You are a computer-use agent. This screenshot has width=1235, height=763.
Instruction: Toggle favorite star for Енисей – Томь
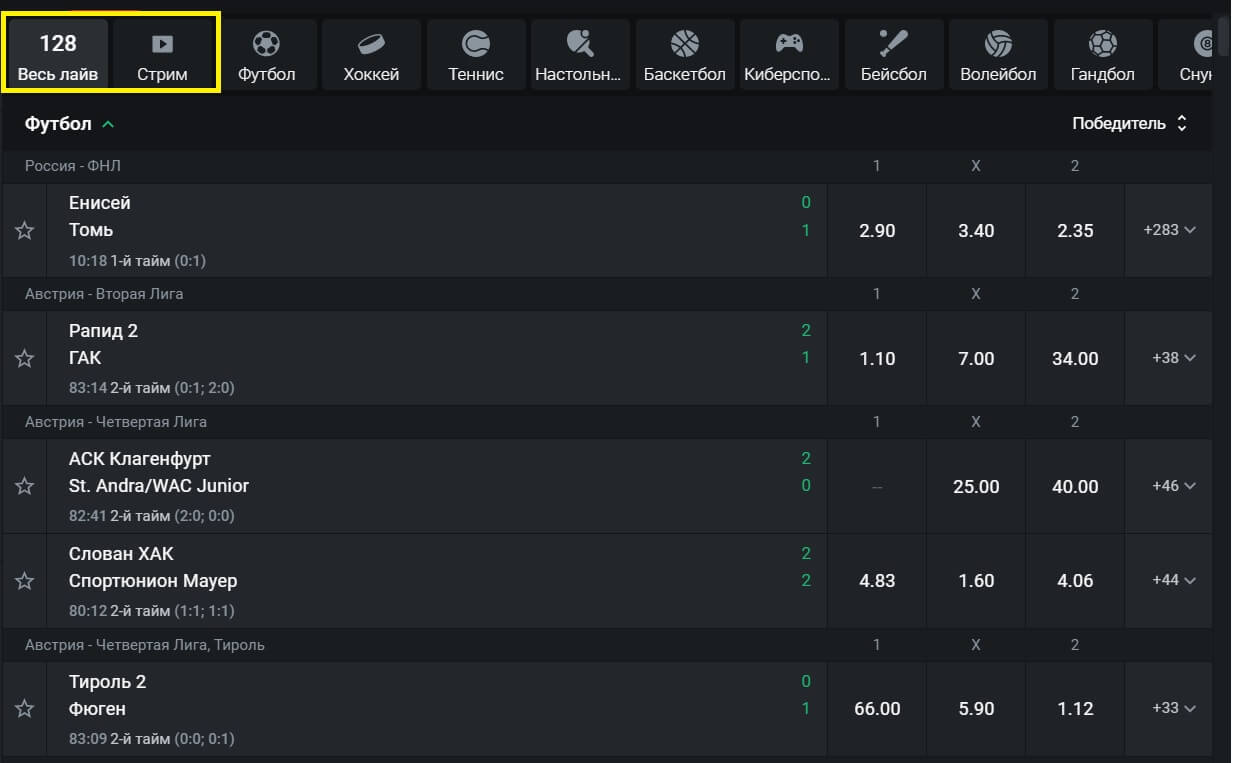pos(25,231)
